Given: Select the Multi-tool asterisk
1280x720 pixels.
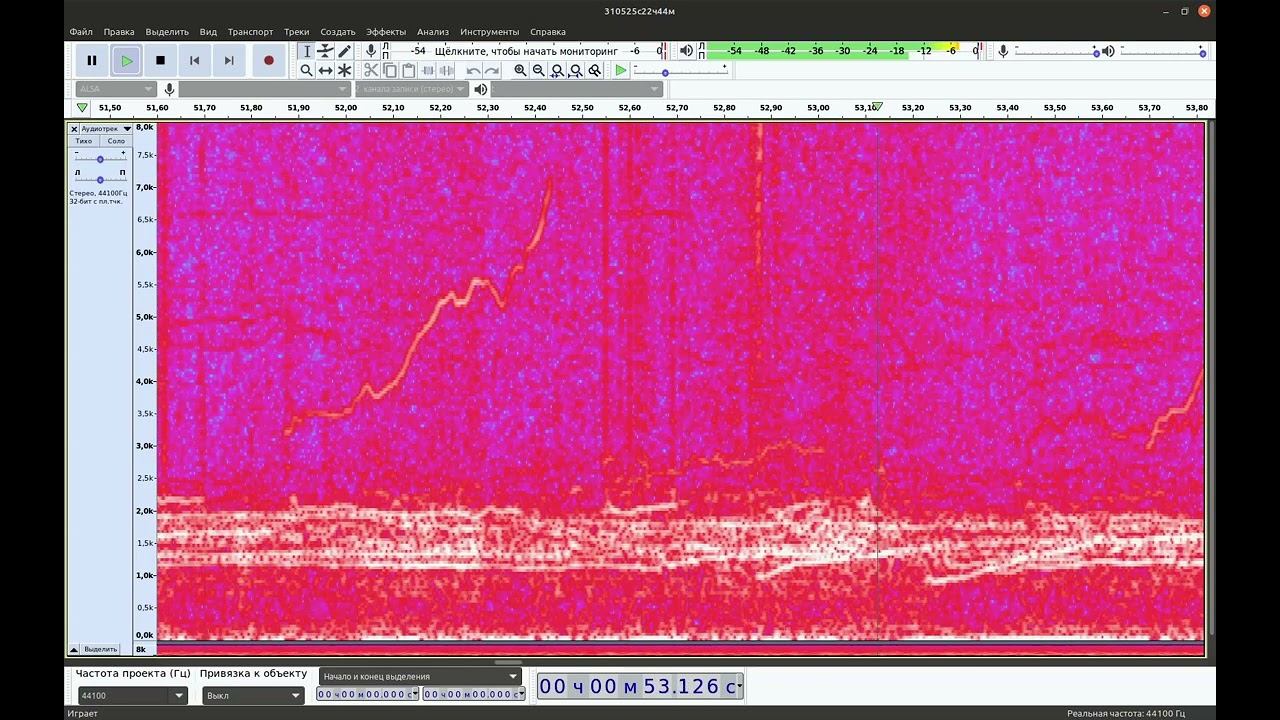Looking at the screenshot, I should tap(344, 70).
